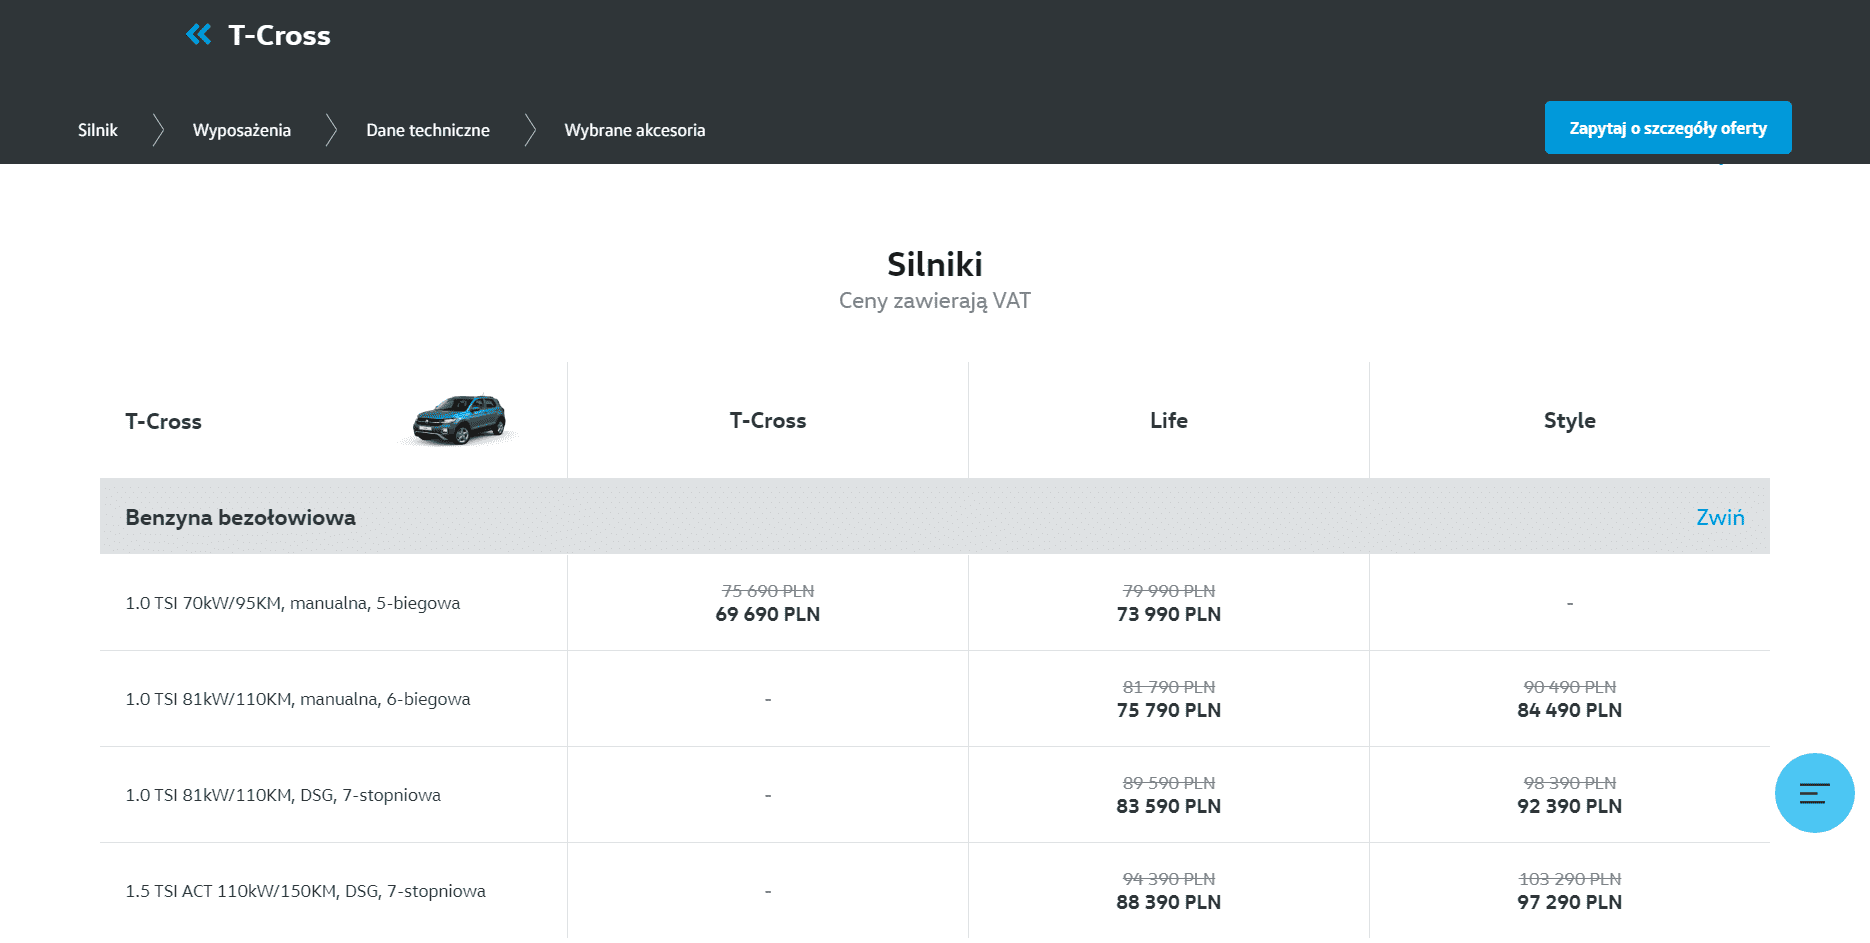Click price 88 390 PLN
This screenshot has width=1870, height=943.
1169,902
